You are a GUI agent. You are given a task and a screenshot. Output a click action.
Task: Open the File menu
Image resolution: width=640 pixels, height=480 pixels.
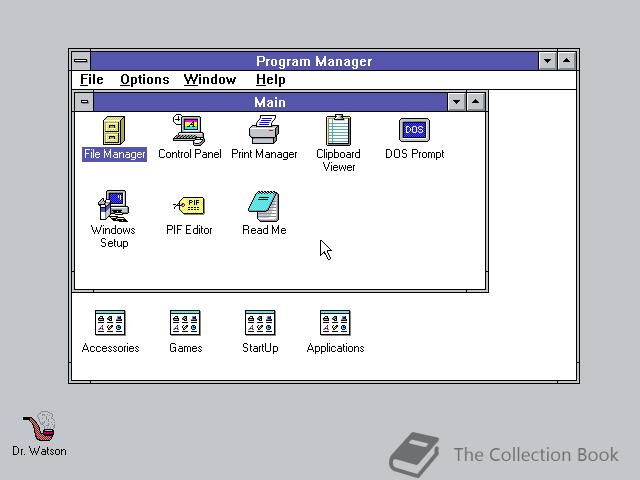(x=91, y=80)
